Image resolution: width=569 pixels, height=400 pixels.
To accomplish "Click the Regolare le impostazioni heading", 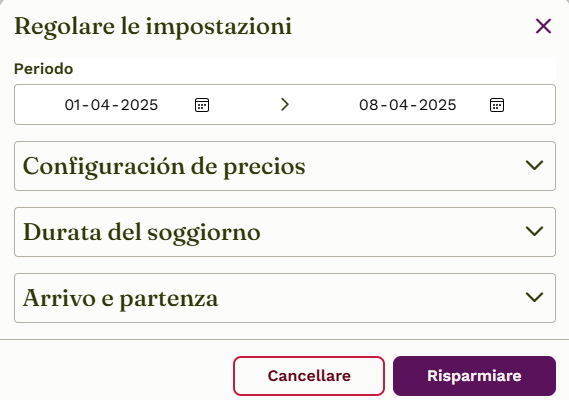I will pyautogui.click(x=153, y=26).
